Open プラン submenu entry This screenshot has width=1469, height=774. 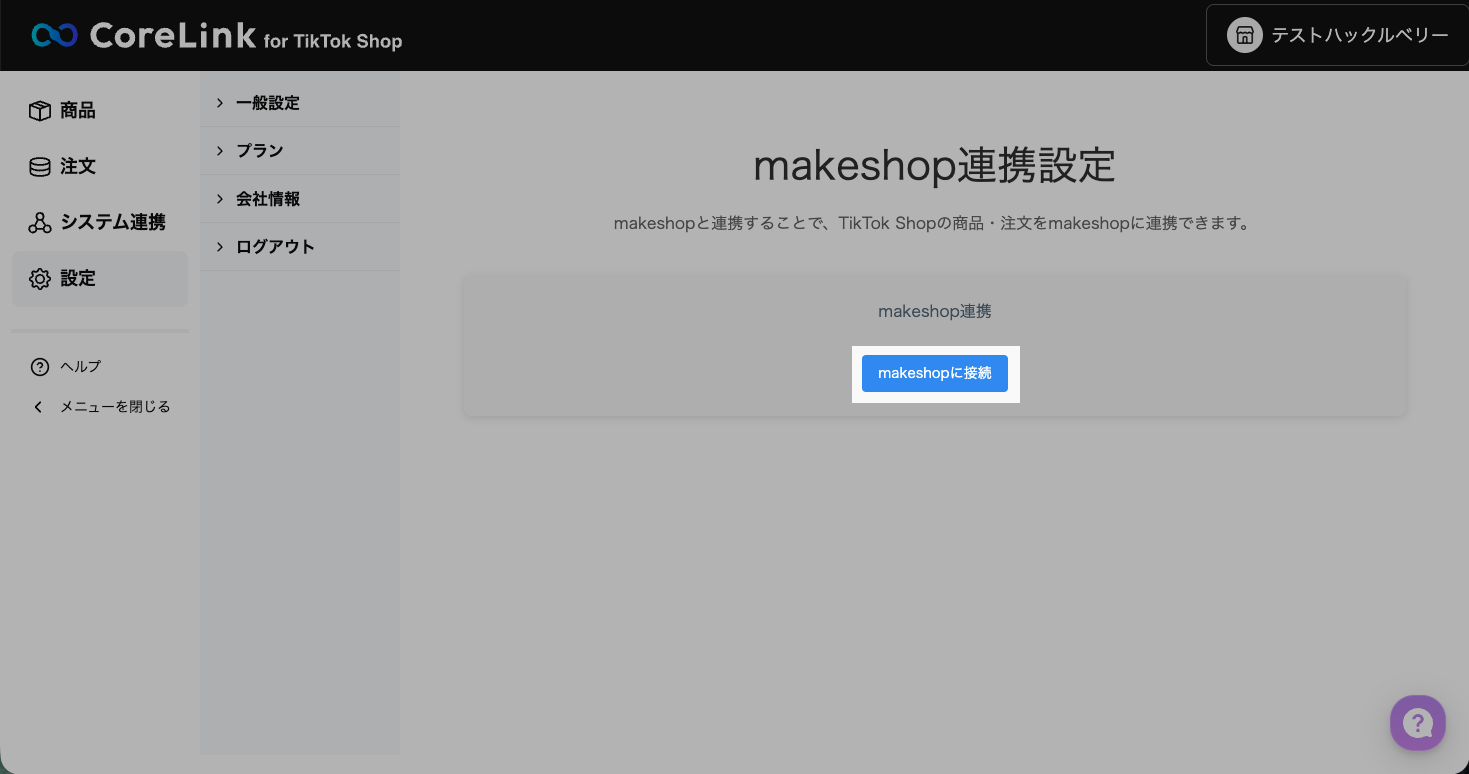(x=300, y=151)
